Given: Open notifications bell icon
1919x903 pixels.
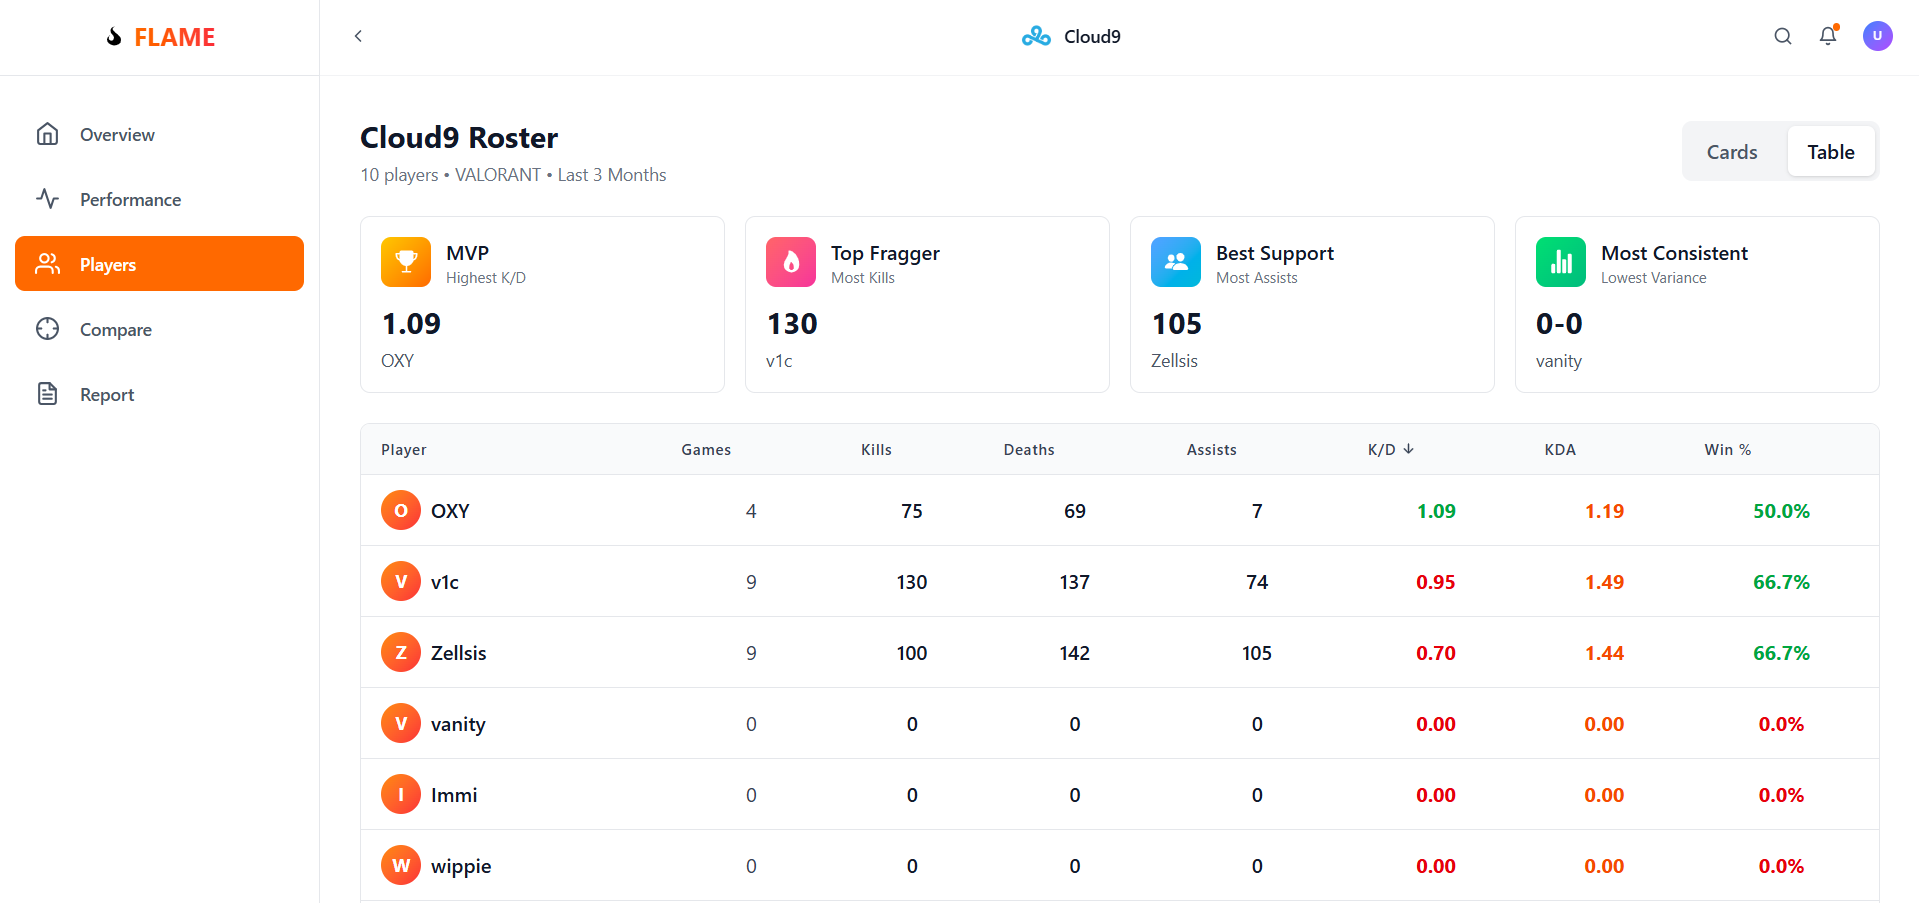Looking at the screenshot, I should tap(1828, 36).
